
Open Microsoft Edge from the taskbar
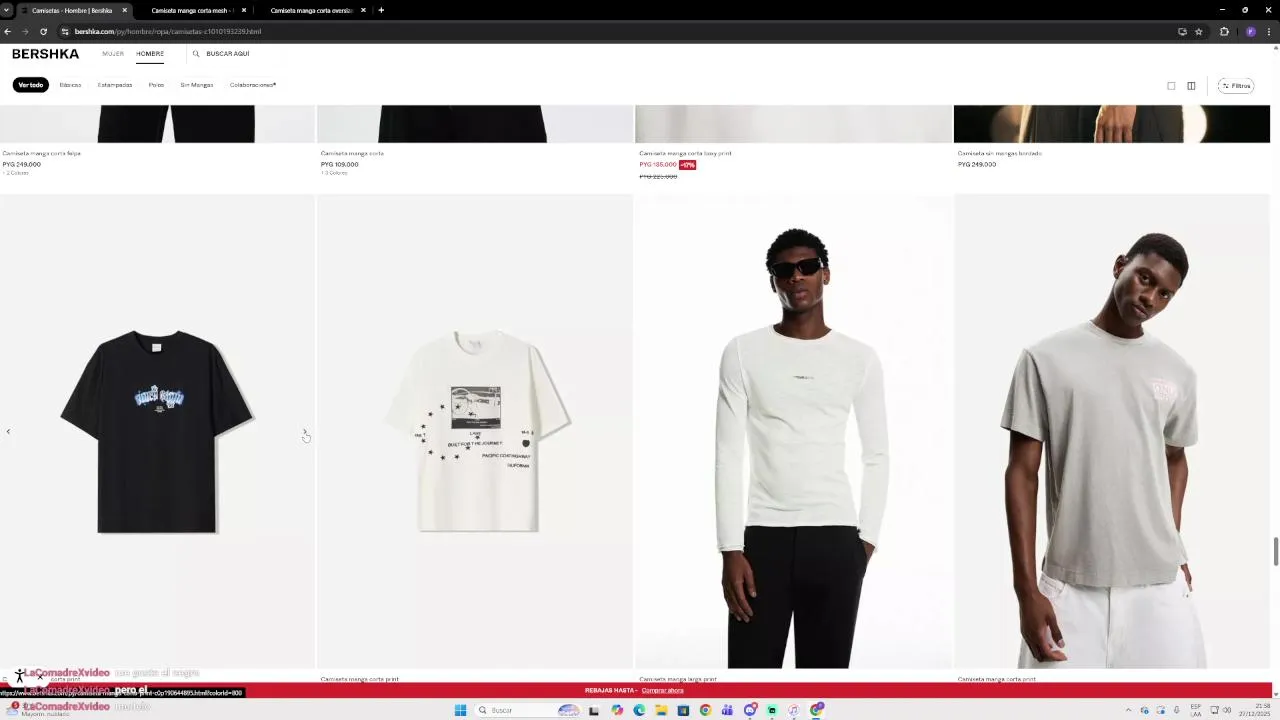point(639,710)
